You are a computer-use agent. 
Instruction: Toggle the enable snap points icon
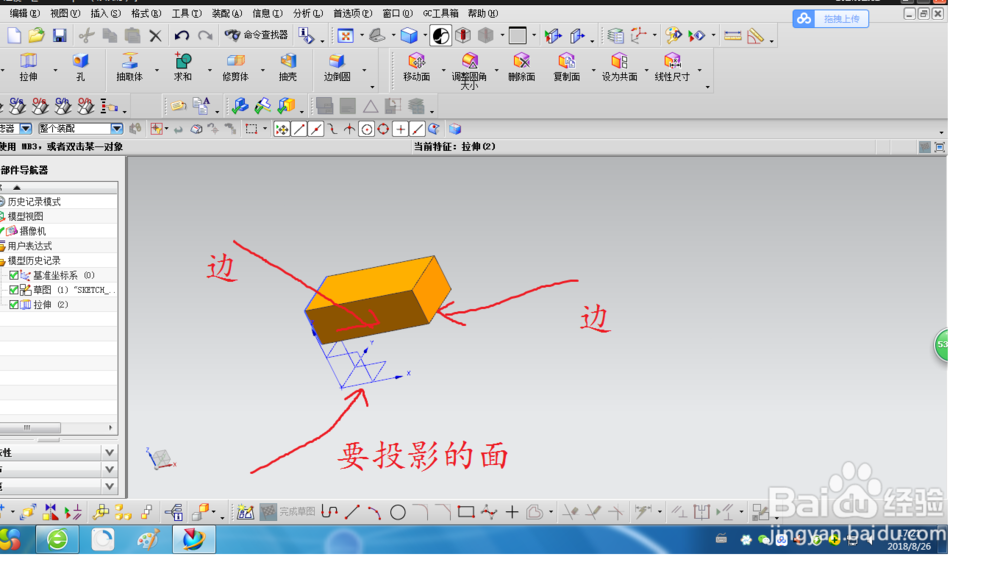pyautogui.click(x=281, y=129)
